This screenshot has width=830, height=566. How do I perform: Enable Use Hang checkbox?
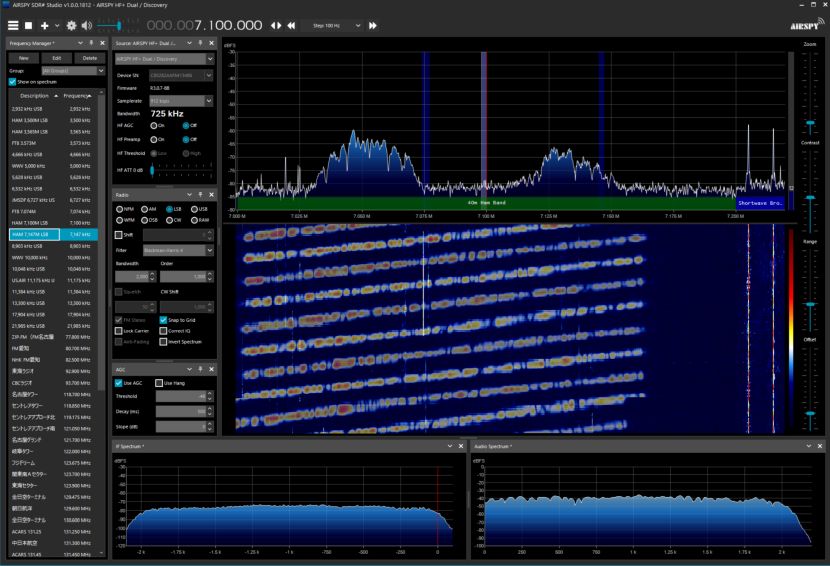159,383
